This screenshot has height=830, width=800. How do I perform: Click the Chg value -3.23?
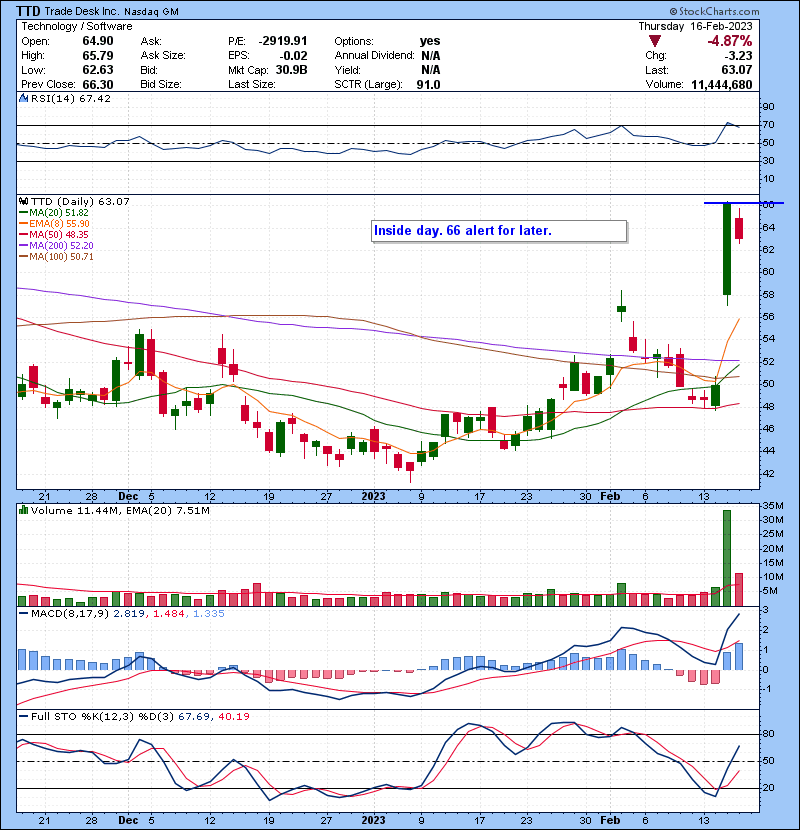tap(738, 56)
